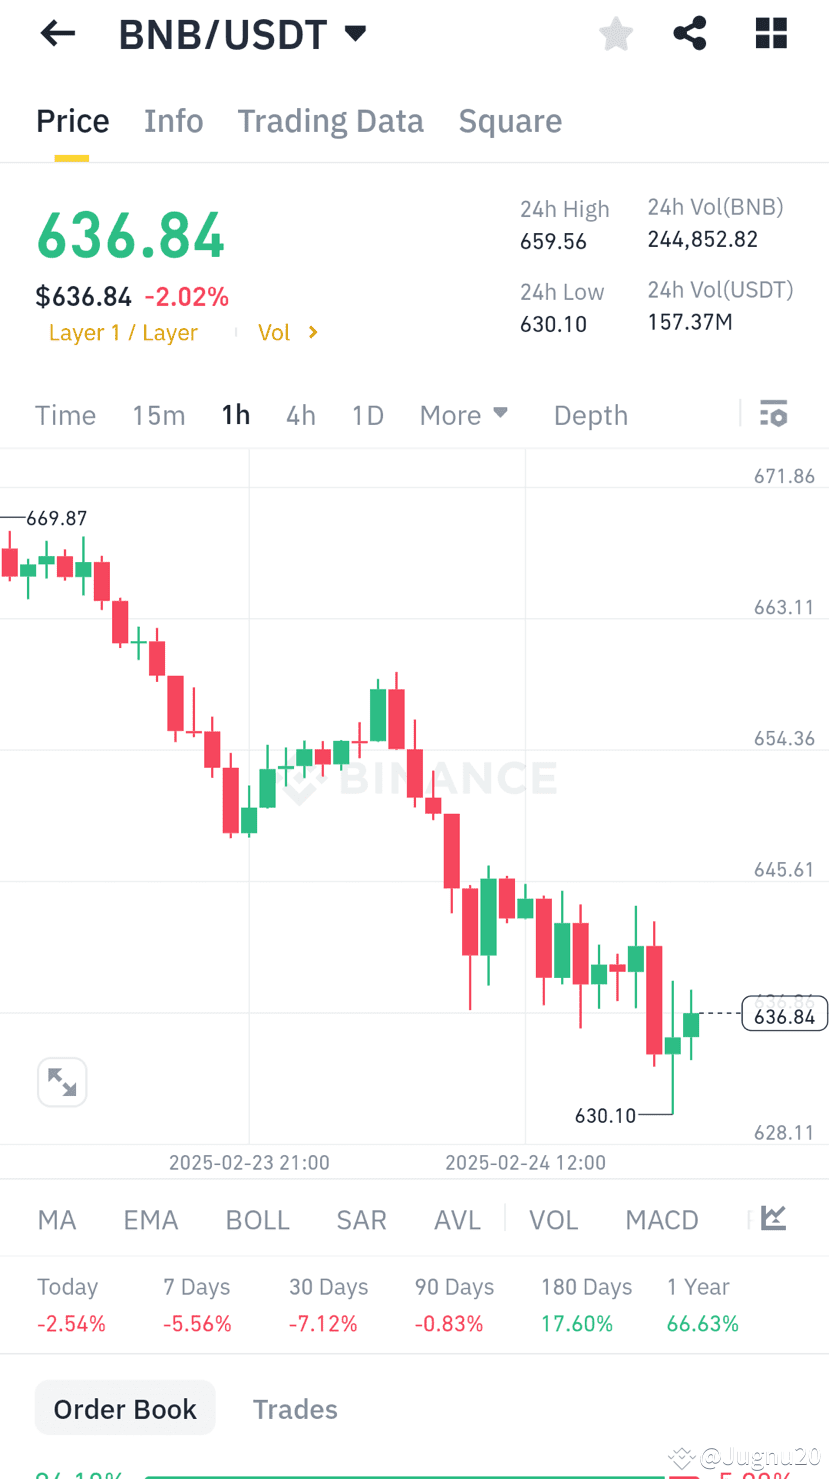
Task: Enable the MACD indicator
Action: tap(661, 1219)
